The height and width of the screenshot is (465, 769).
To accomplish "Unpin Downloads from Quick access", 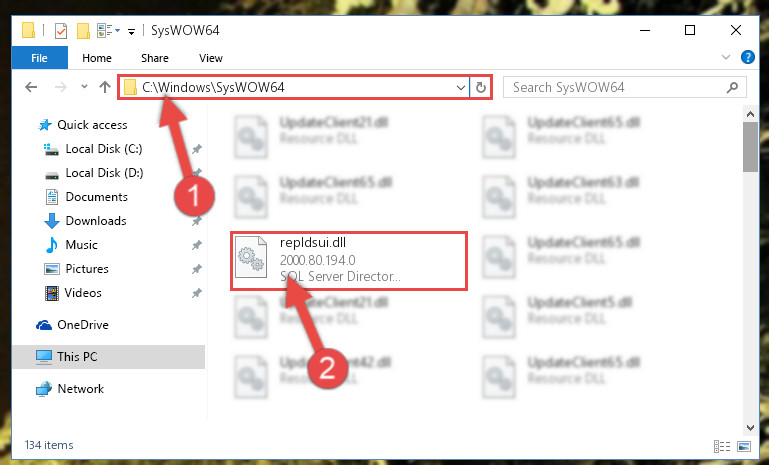I will pos(197,221).
